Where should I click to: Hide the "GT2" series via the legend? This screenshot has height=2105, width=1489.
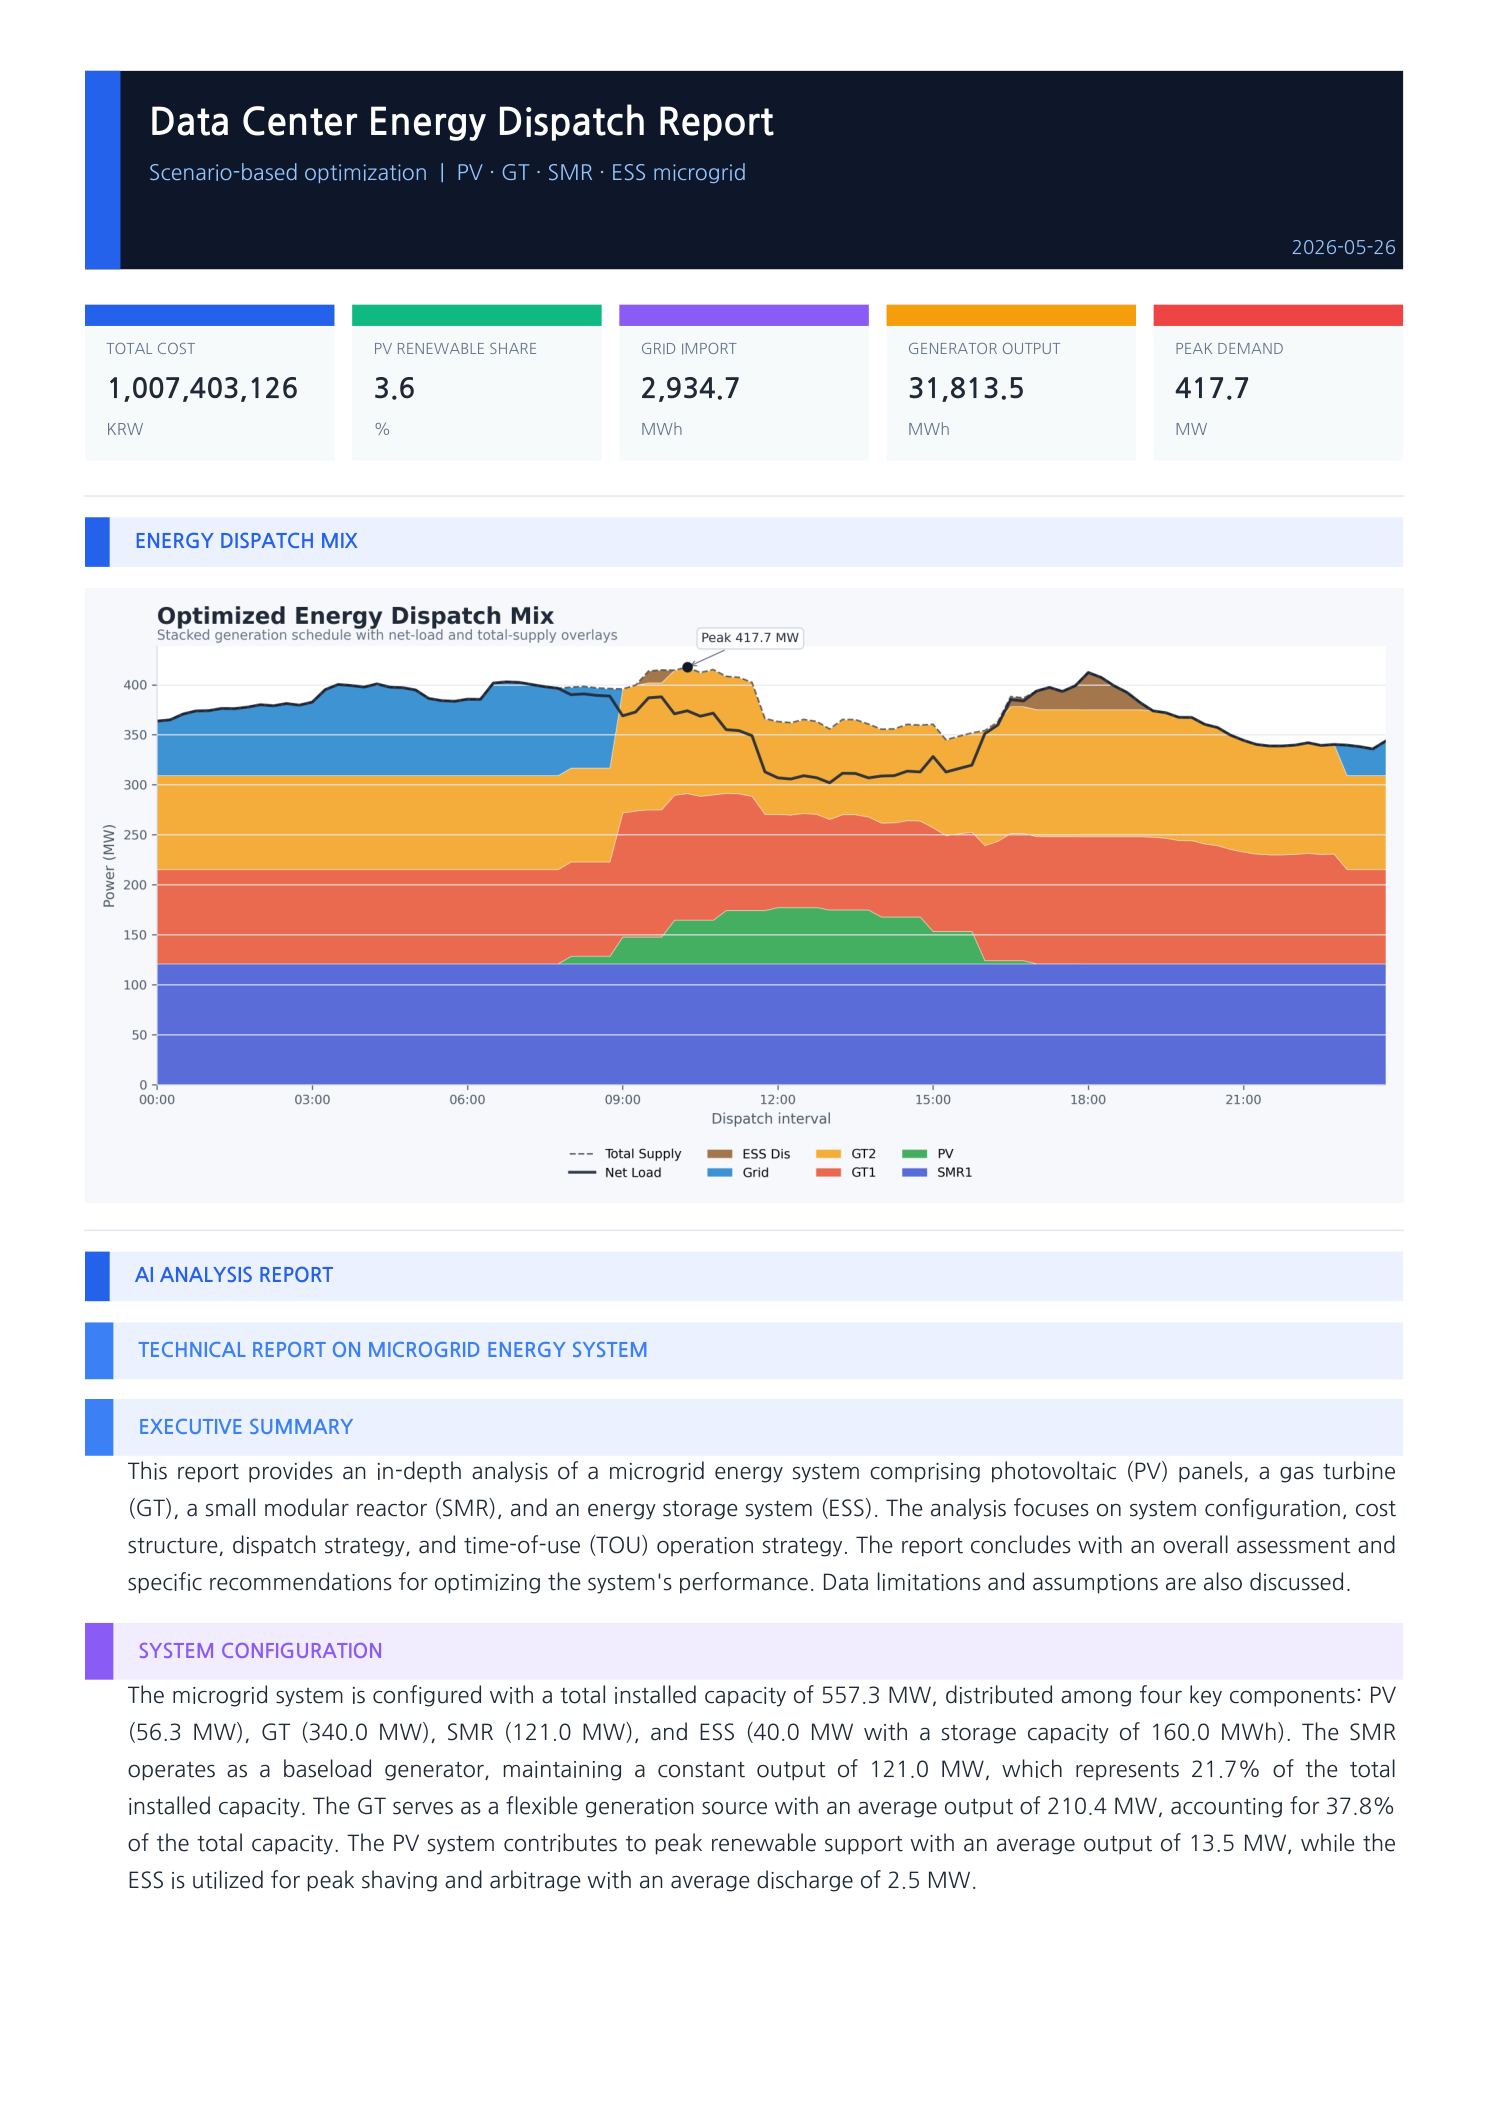click(846, 1154)
